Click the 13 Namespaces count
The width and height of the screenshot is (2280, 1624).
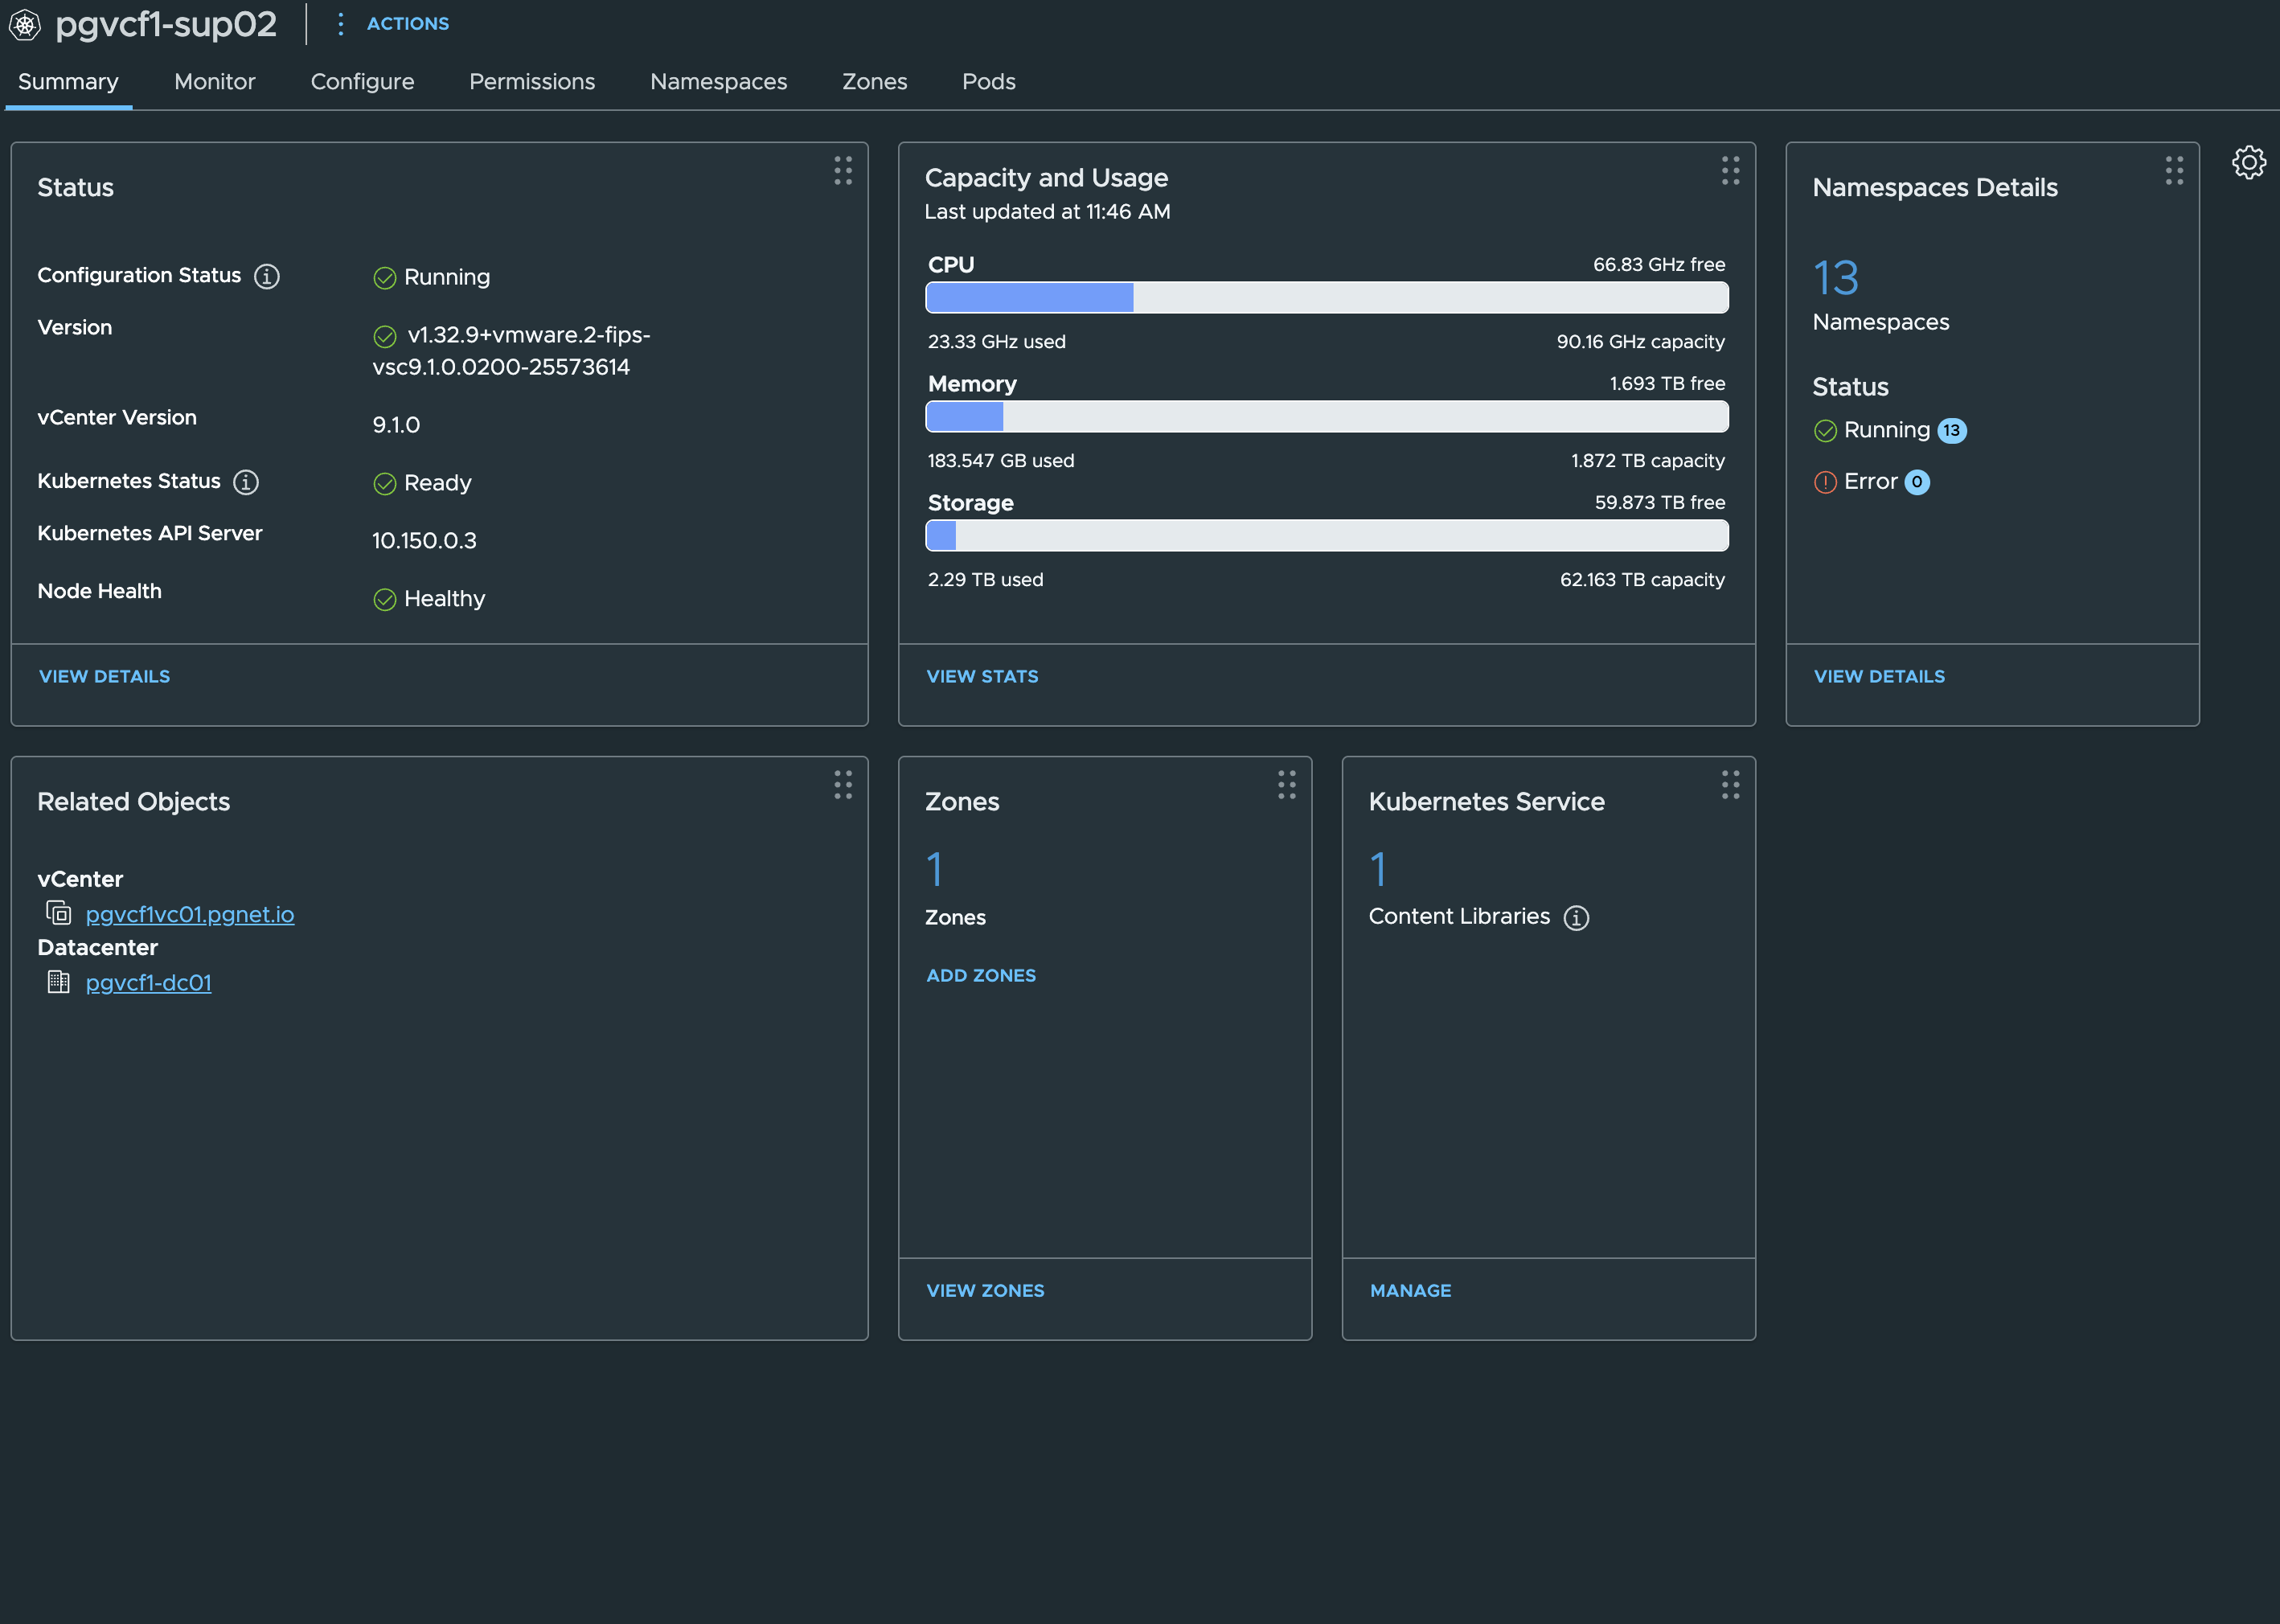click(1836, 278)
